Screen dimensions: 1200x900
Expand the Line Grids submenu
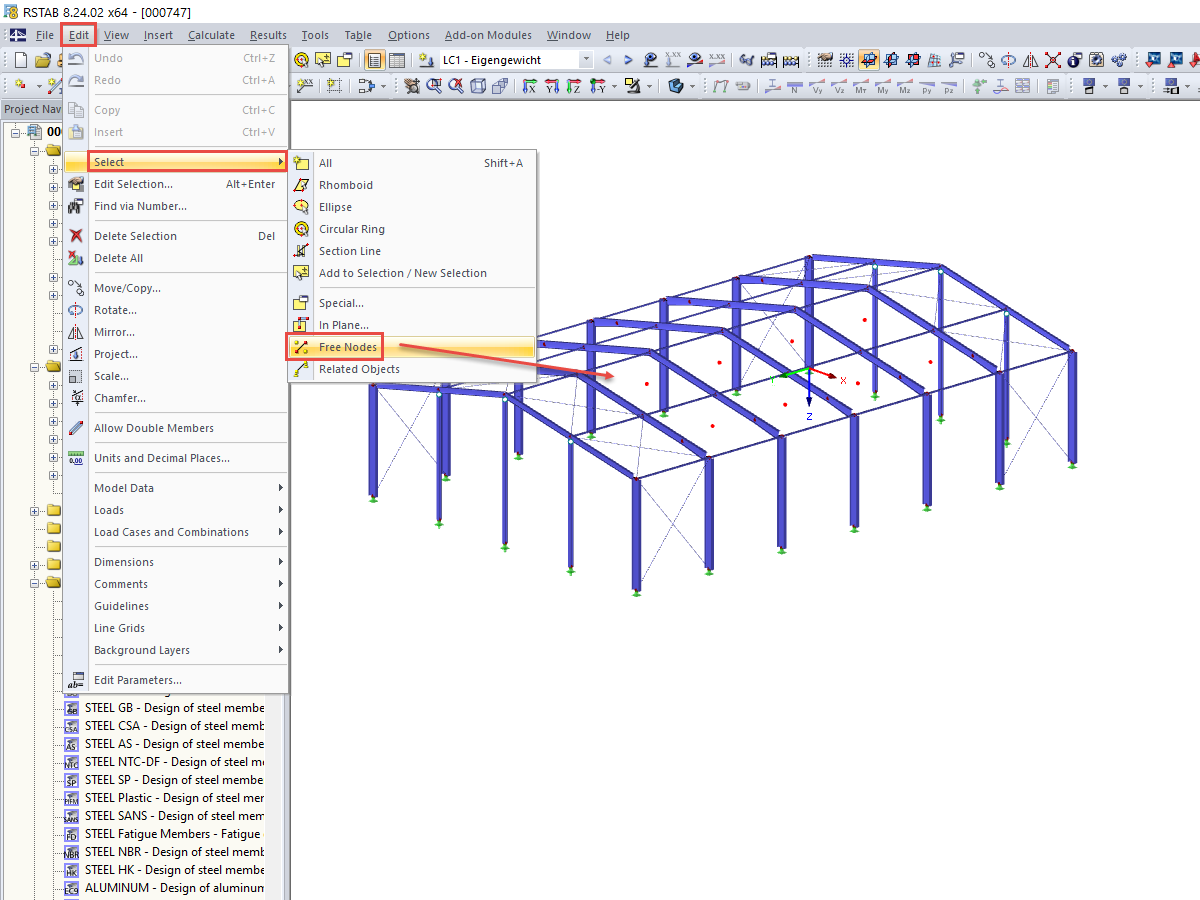click(175, 628)
